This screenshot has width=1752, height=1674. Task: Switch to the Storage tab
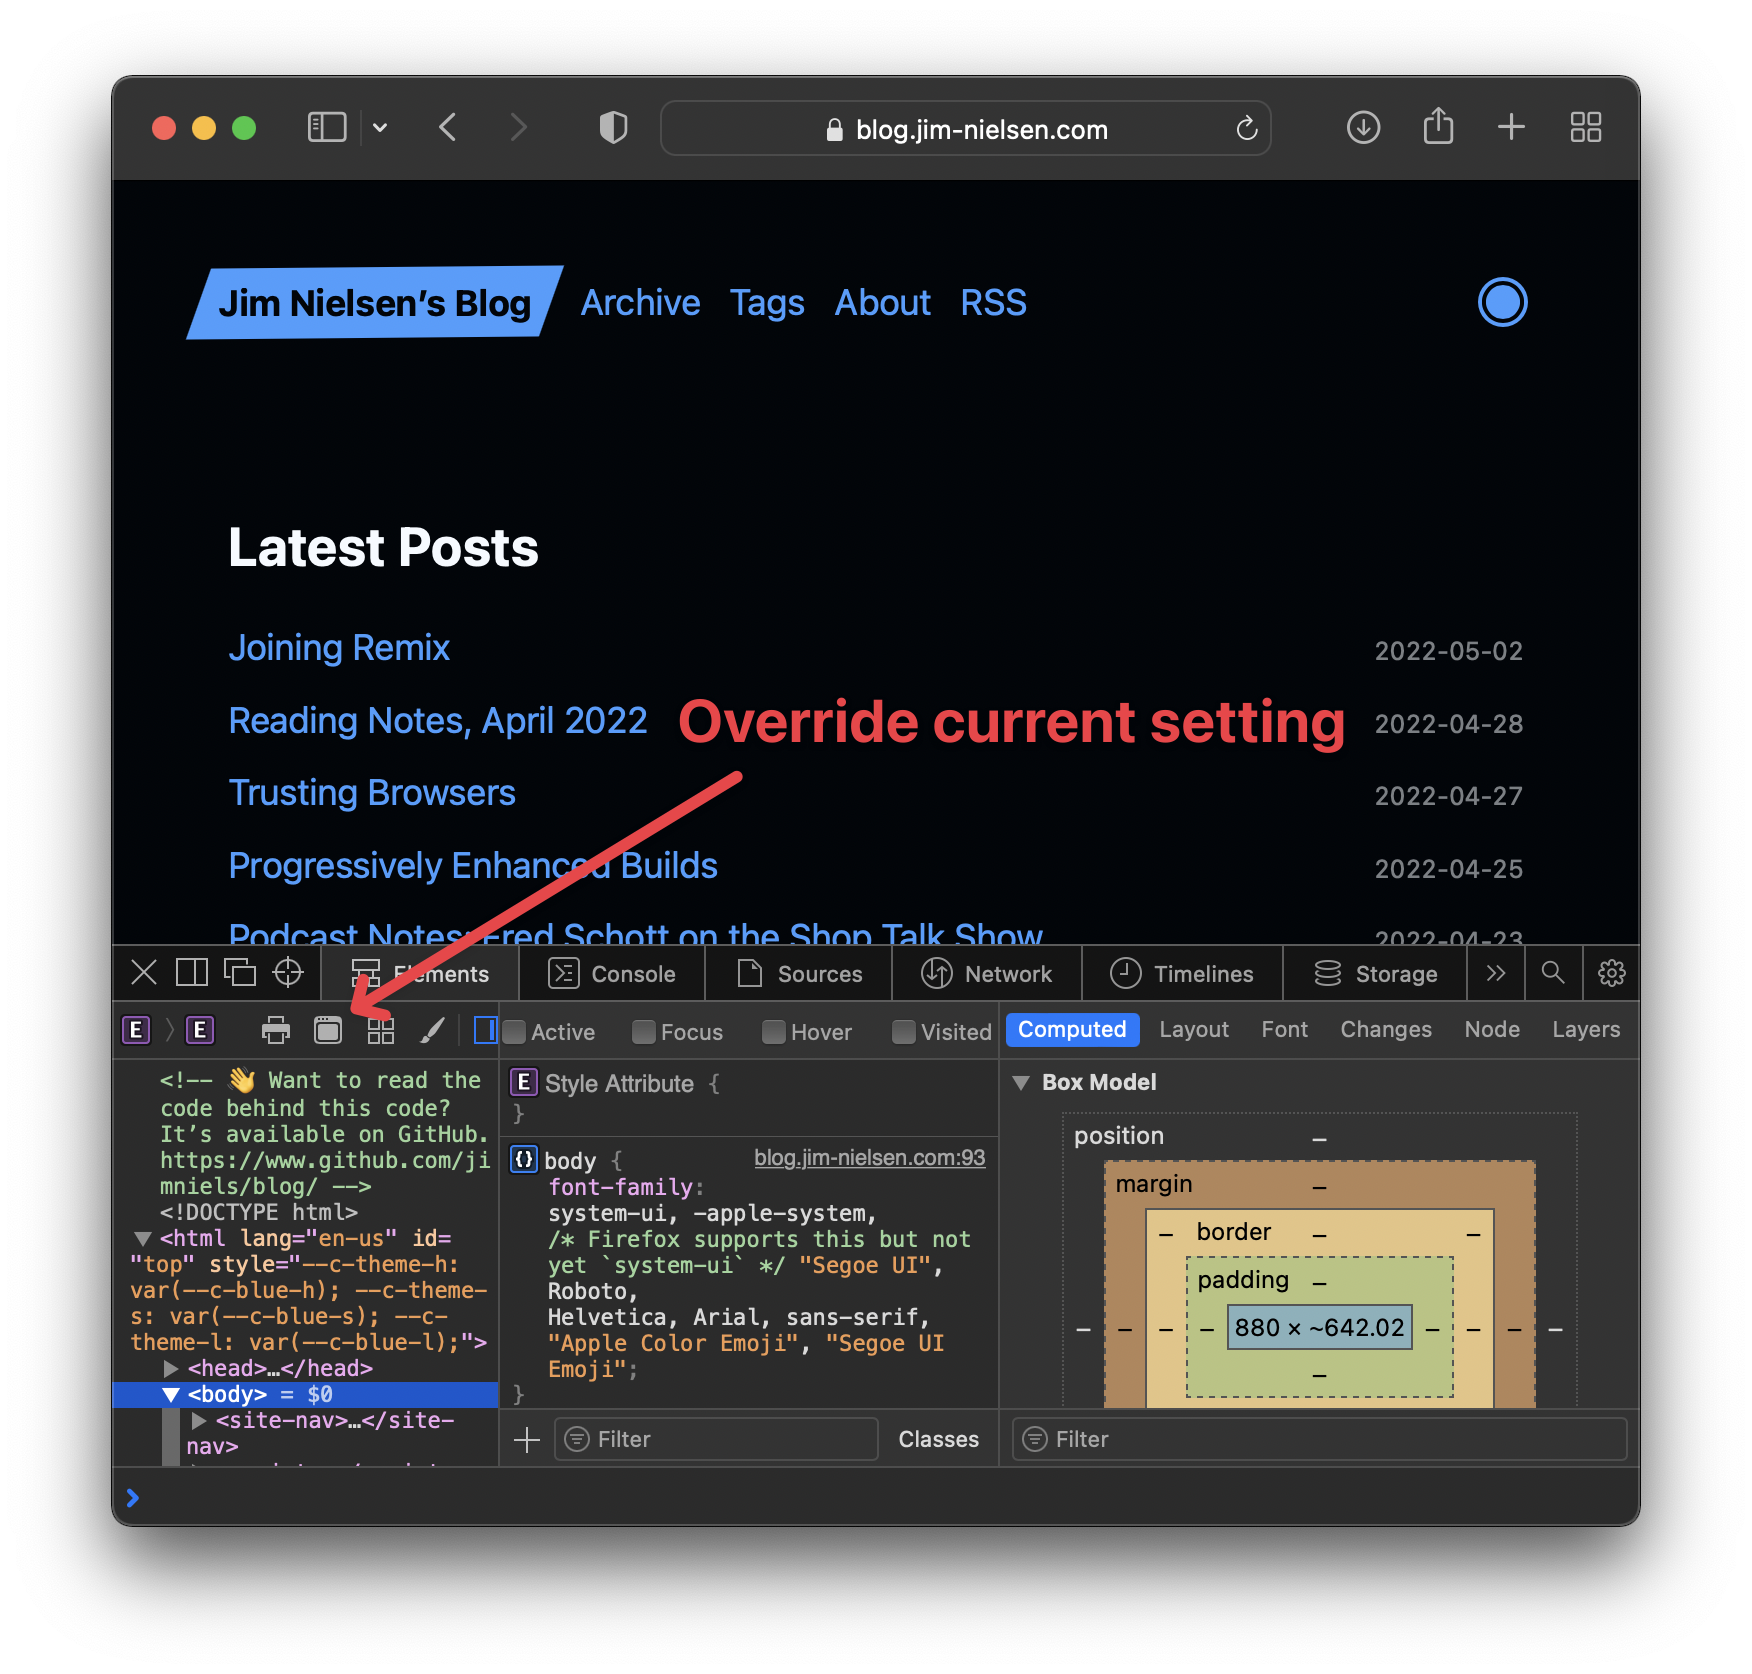(x=1375, y=974)
